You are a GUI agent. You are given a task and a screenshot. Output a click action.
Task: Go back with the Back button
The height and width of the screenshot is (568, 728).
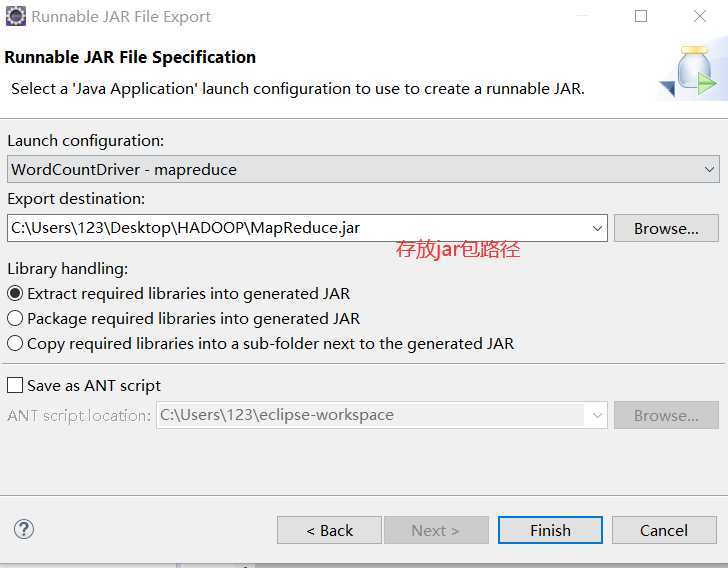pos(329,530)
